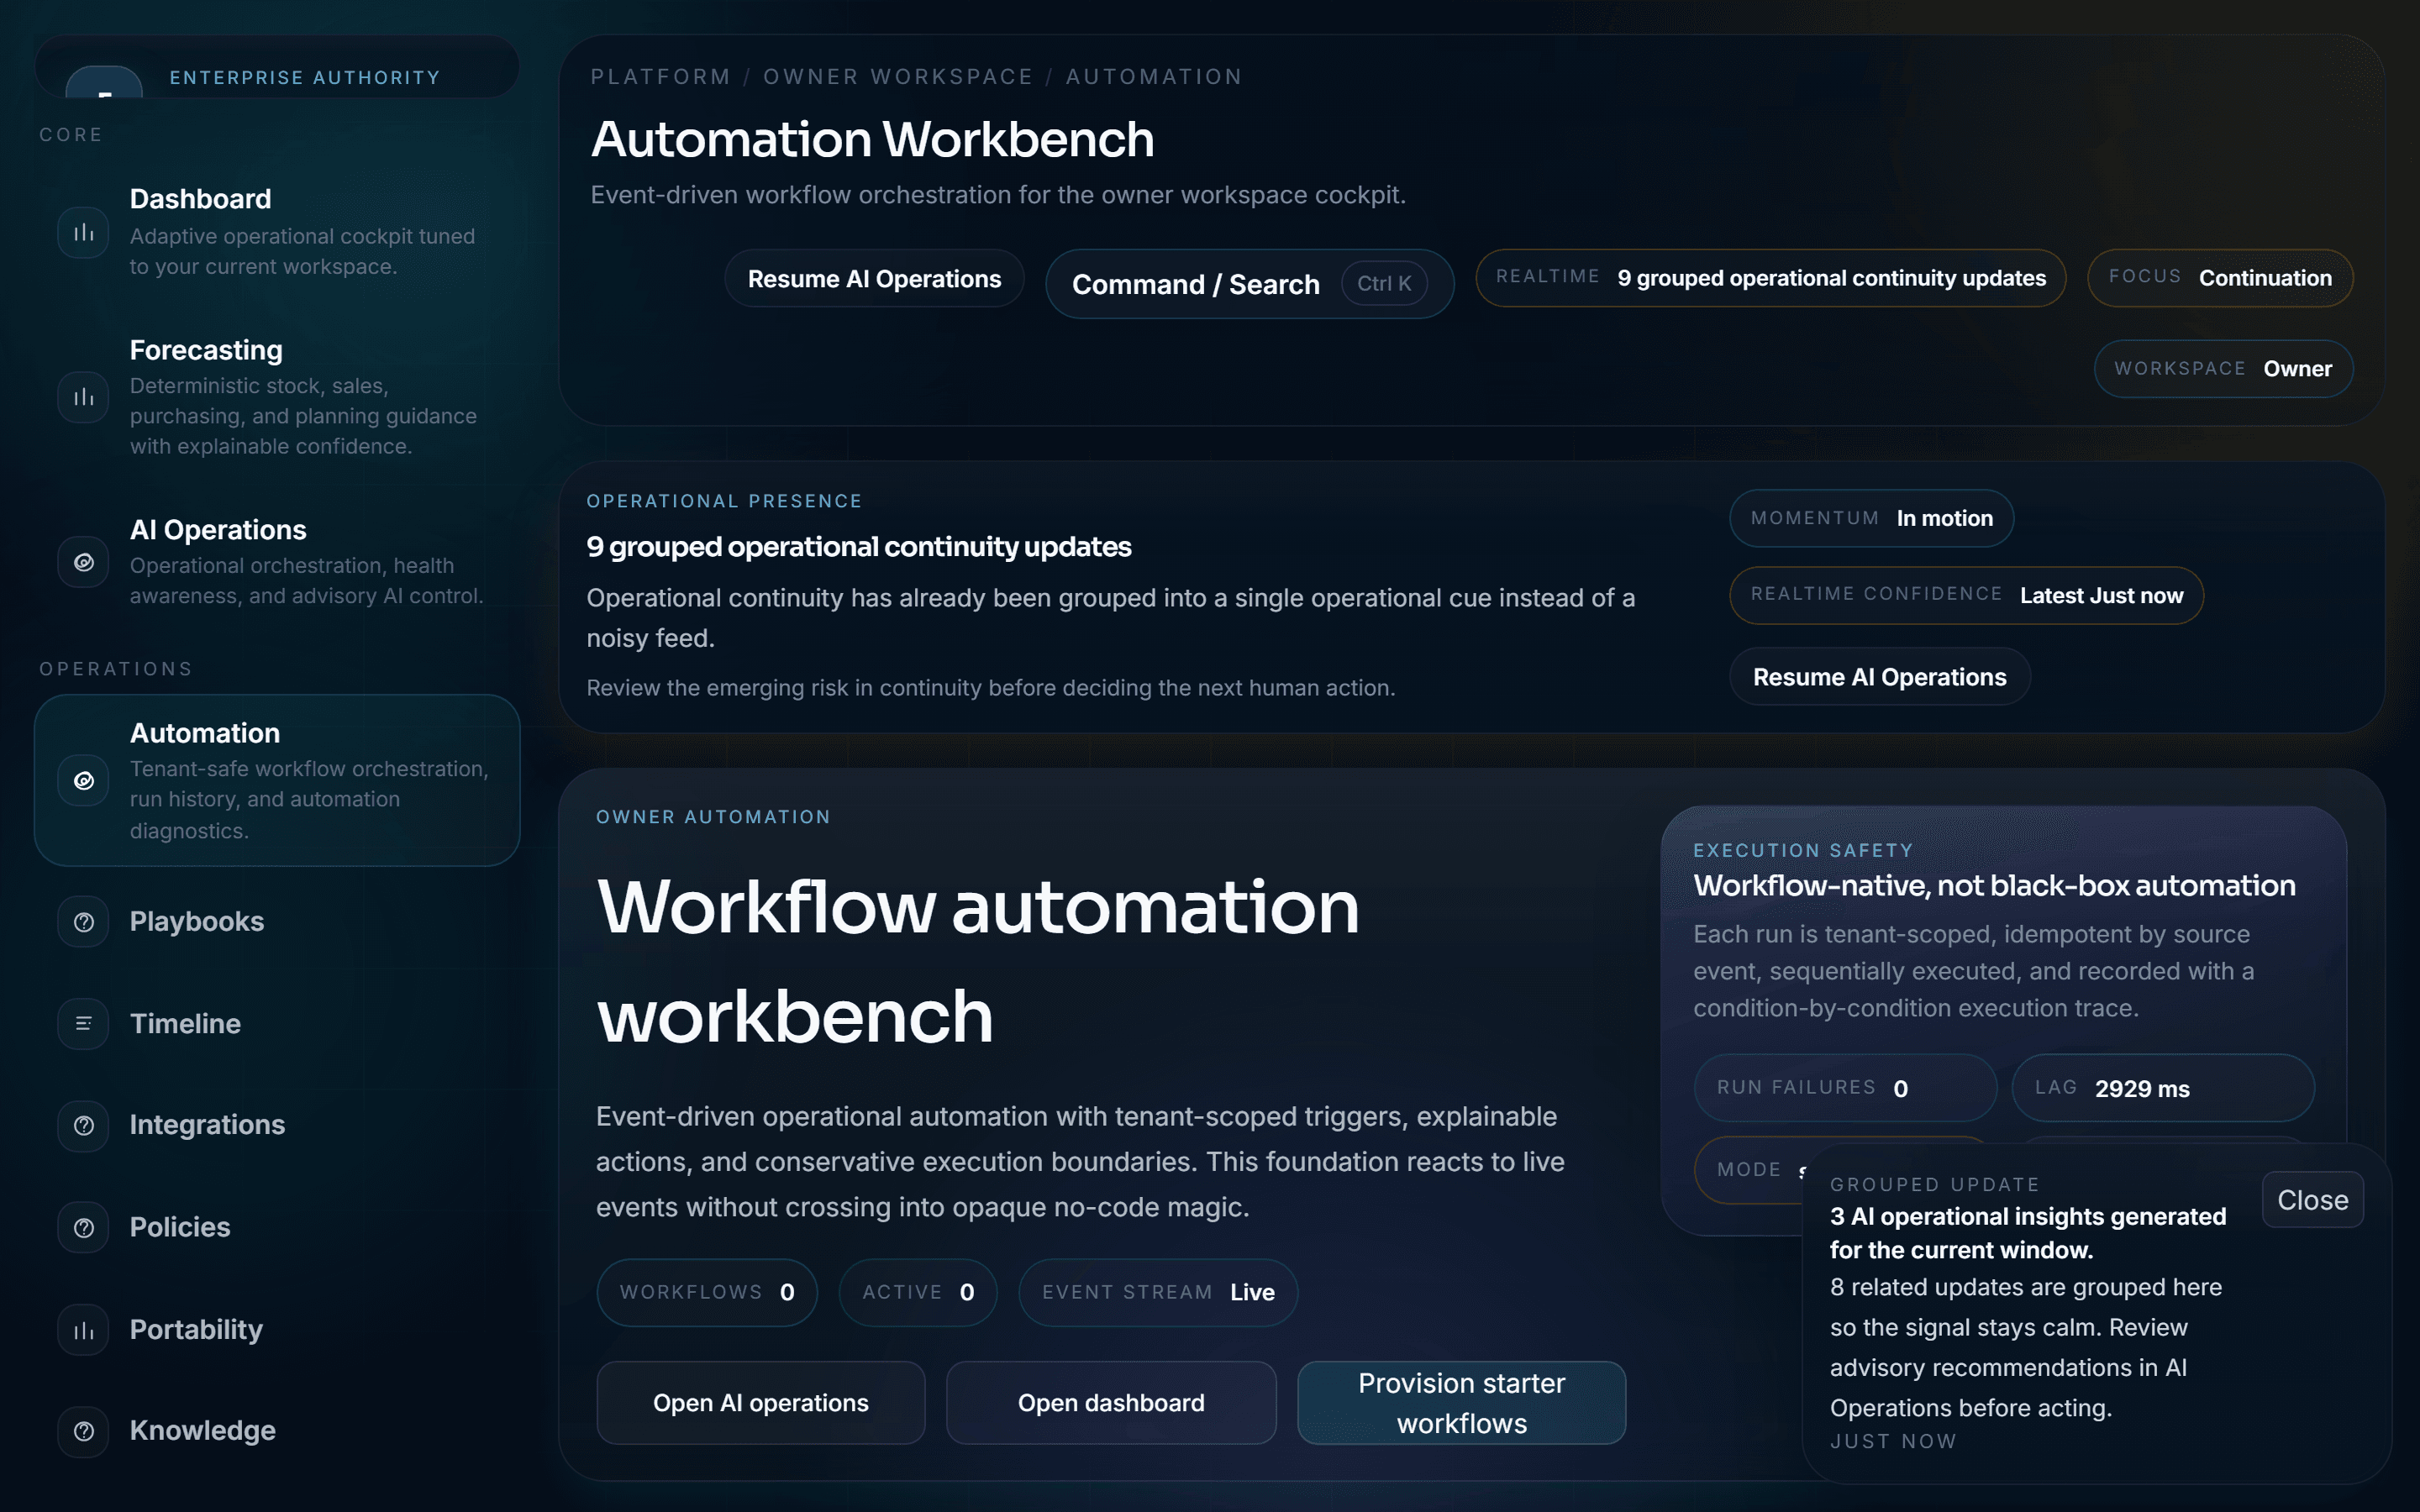Click the Timeline lines icon
Screen dimensions: 2420x1512
pos(84,1024)
